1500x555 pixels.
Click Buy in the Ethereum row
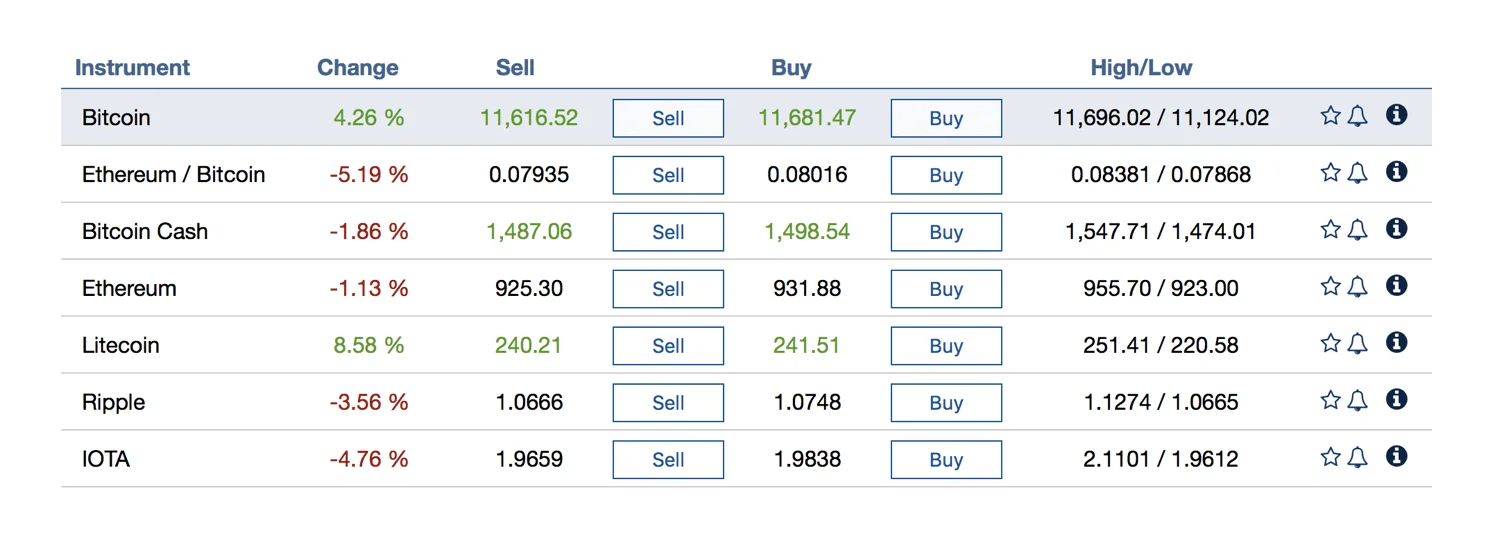click(946, 289)
